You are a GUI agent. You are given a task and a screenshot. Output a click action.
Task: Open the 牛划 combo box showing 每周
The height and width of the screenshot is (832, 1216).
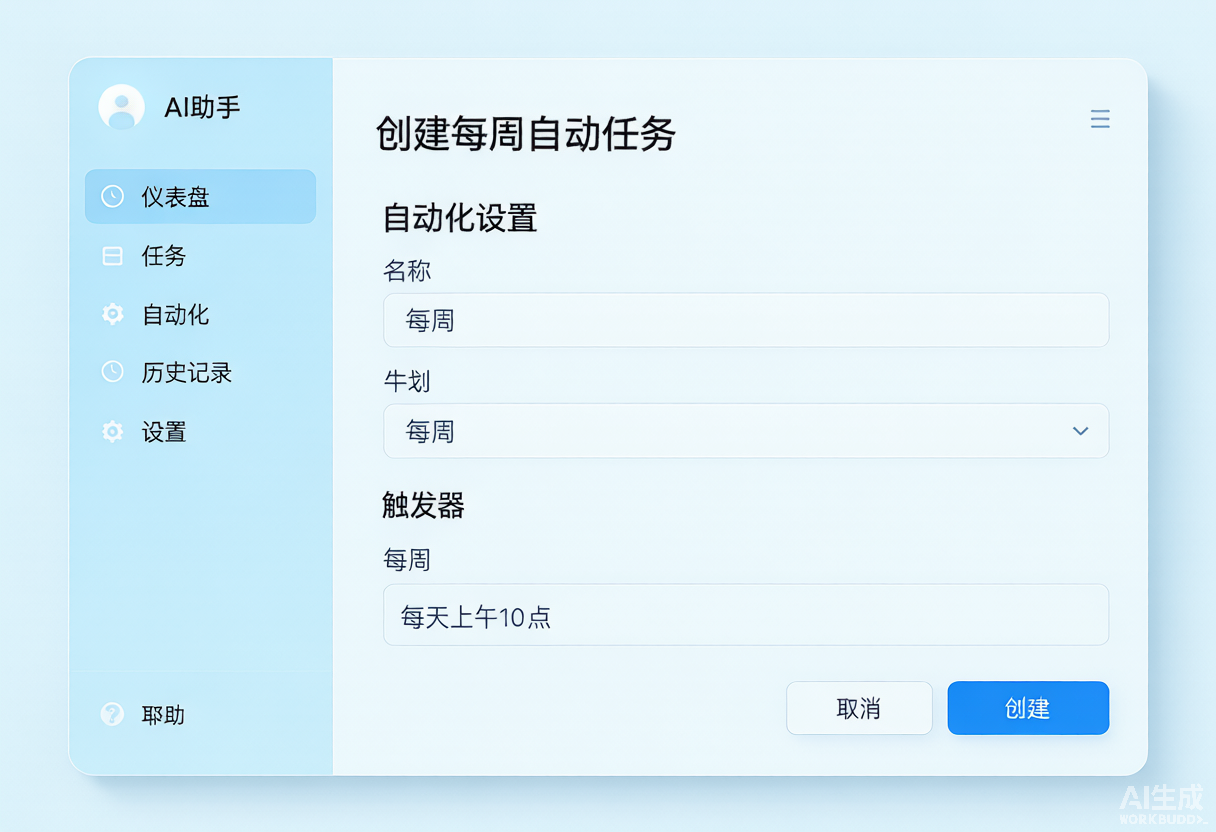pyautogui.click(x=746, y=431)
